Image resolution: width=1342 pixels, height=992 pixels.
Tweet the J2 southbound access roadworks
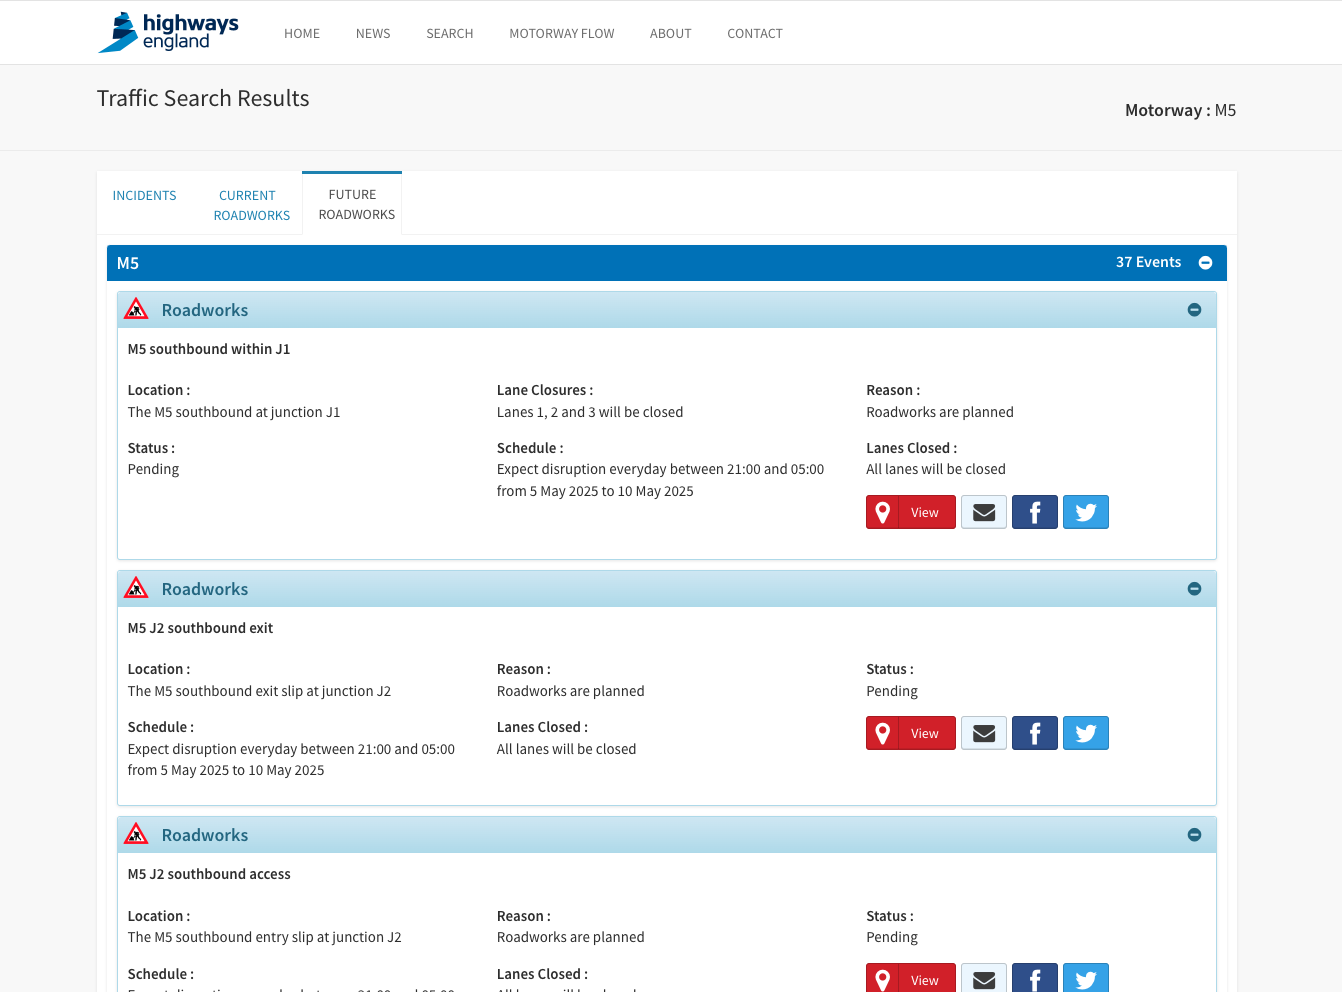pyautogui.click(x=1086, y=978)
